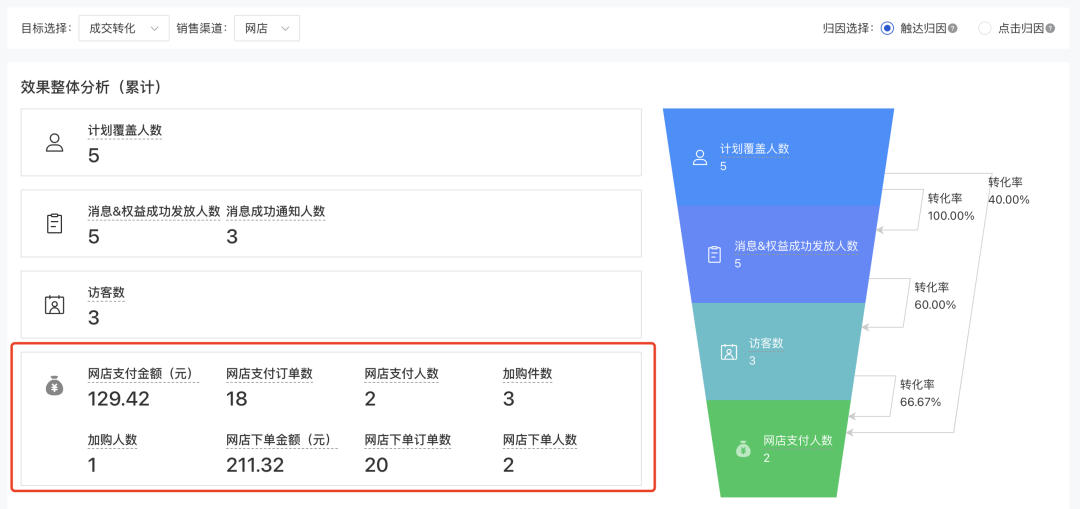This screenshot has height=509, width=1080.
Task: Click the value 211.32
Action: (x=255, y=466)
